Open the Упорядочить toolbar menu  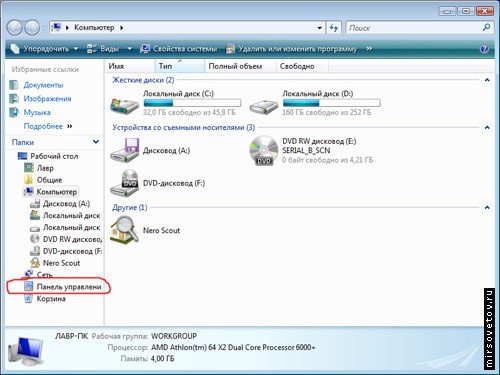tap(45, 49)
